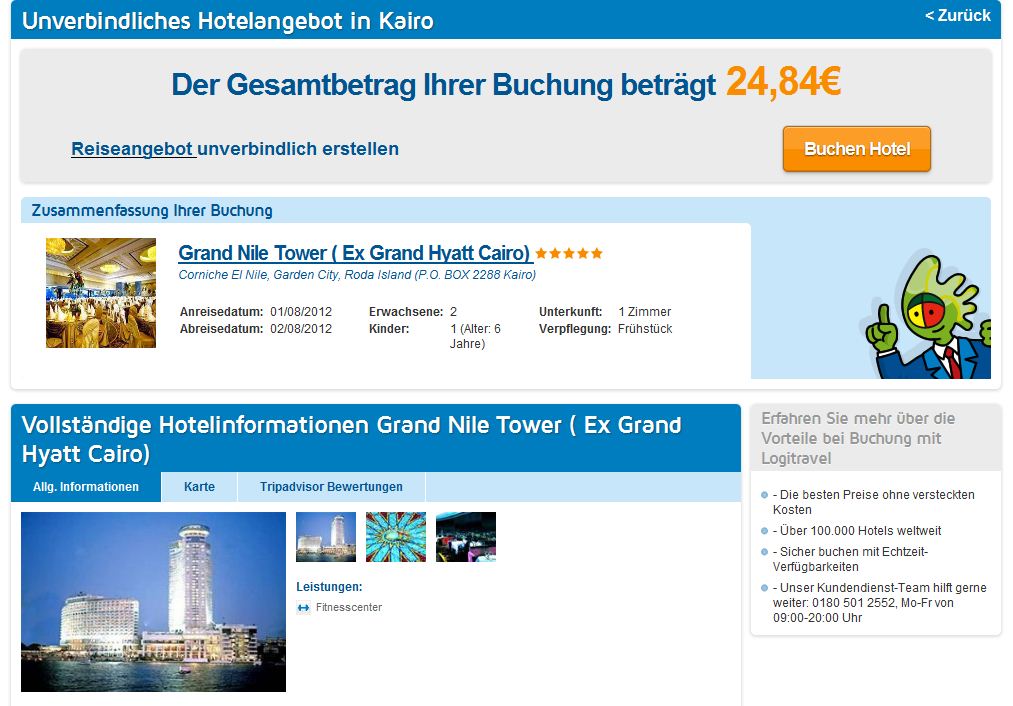Click the departure date 02/08/2012

301,329
